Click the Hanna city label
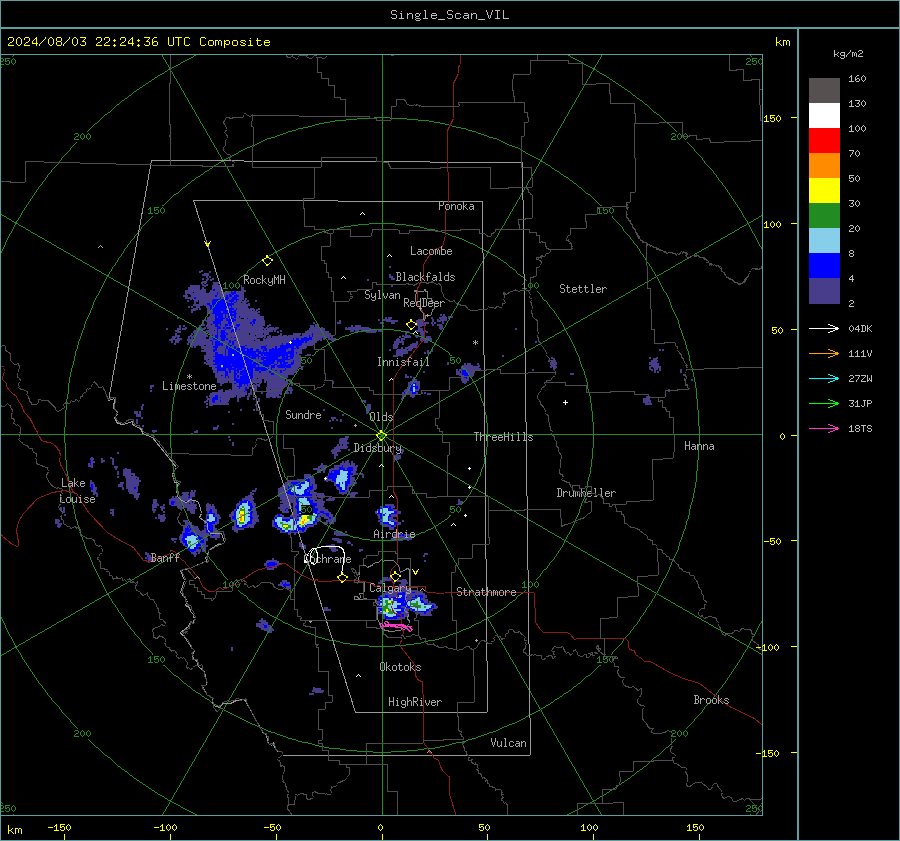 click(699, 446)
